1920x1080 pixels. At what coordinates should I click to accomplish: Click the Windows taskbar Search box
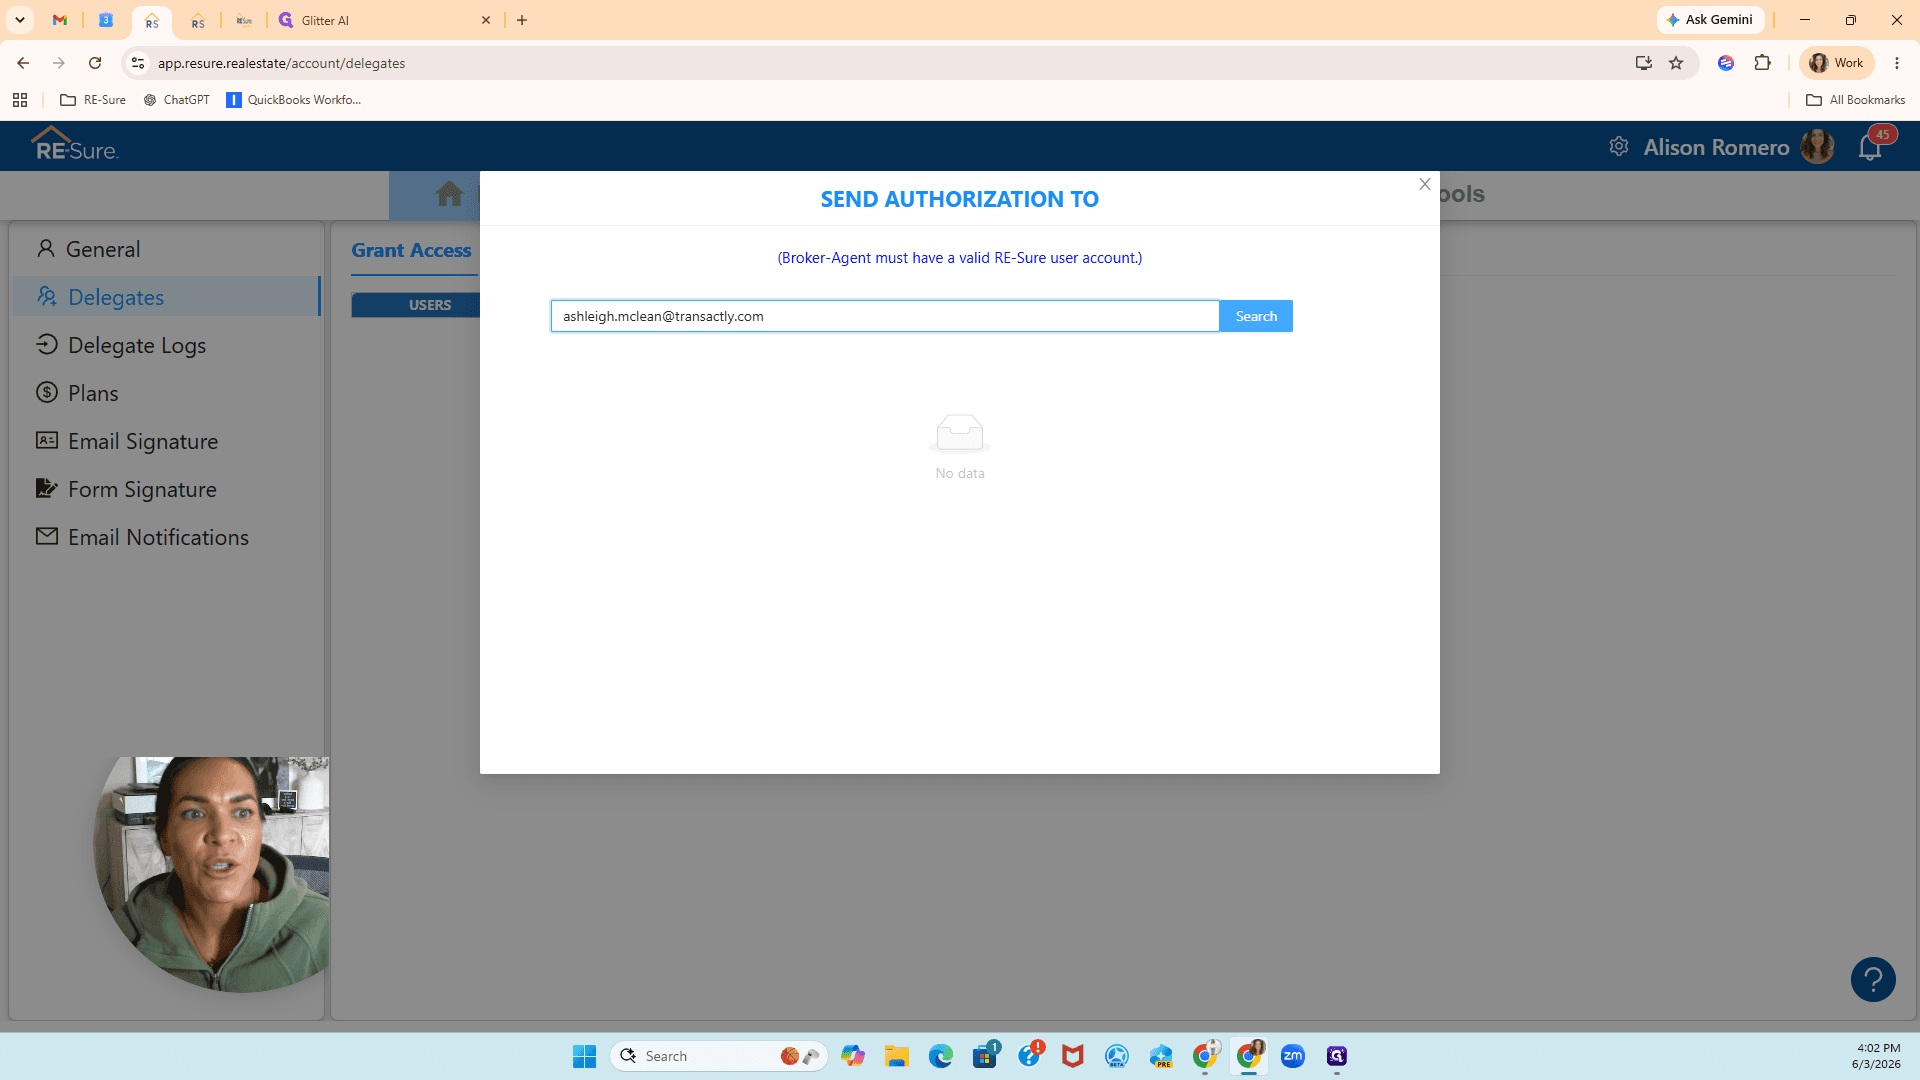(x=718, y=1056)
